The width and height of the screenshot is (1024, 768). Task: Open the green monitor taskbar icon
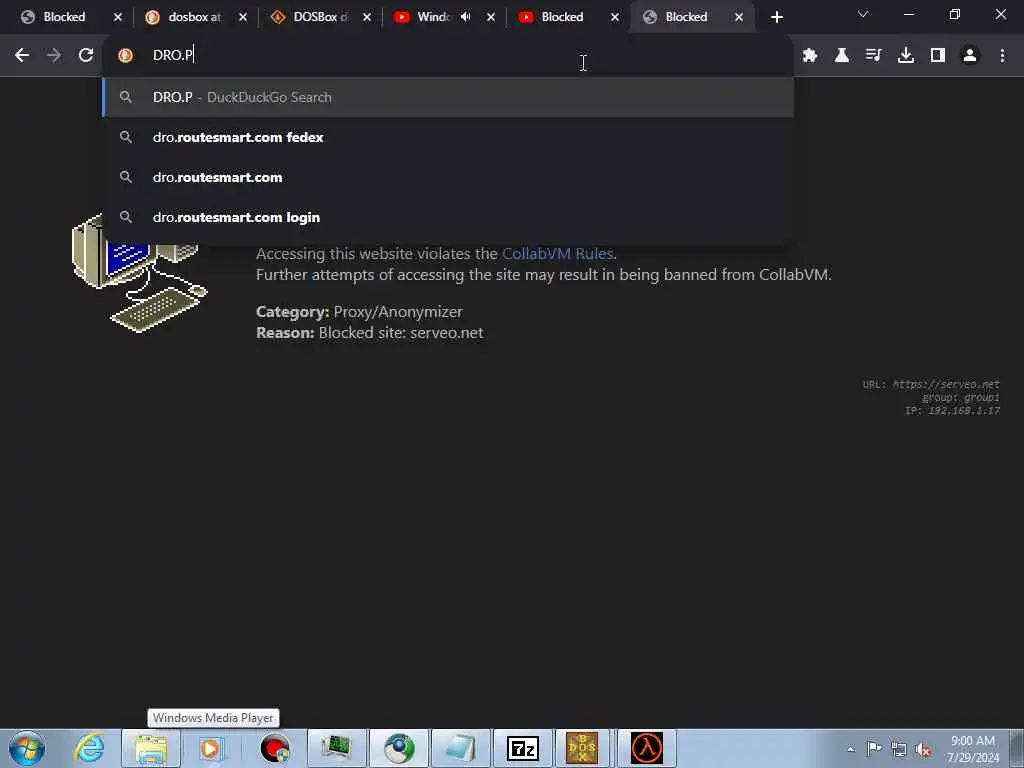(x=337, y=748)
